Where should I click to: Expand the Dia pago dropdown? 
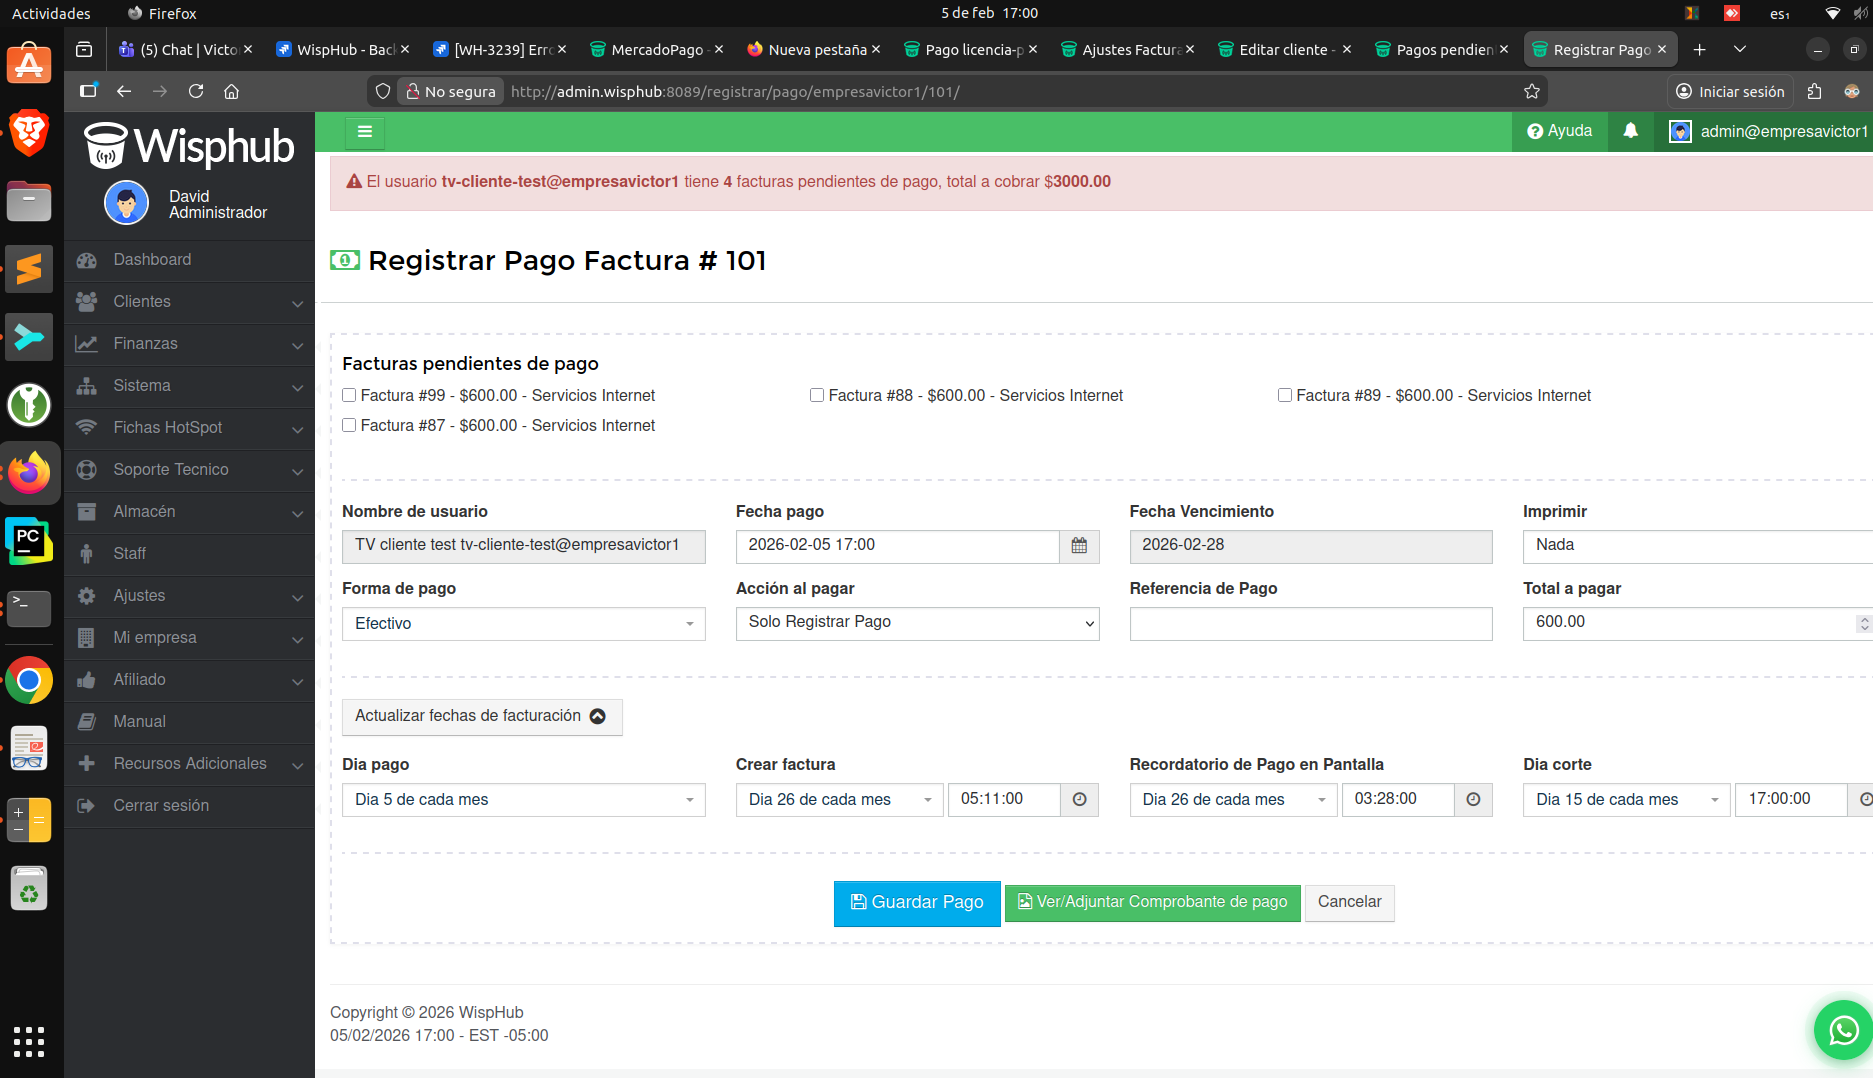pos(523,800)
